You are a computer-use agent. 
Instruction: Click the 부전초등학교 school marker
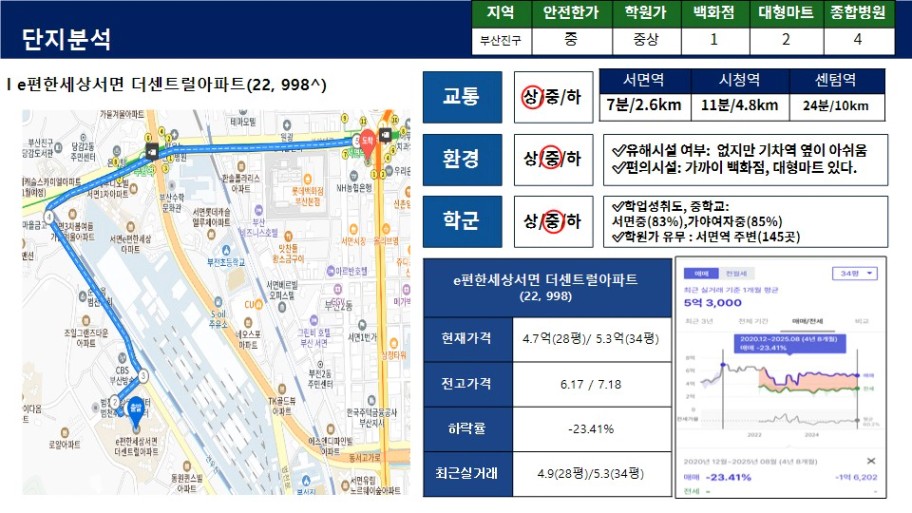tap(226, 251)
